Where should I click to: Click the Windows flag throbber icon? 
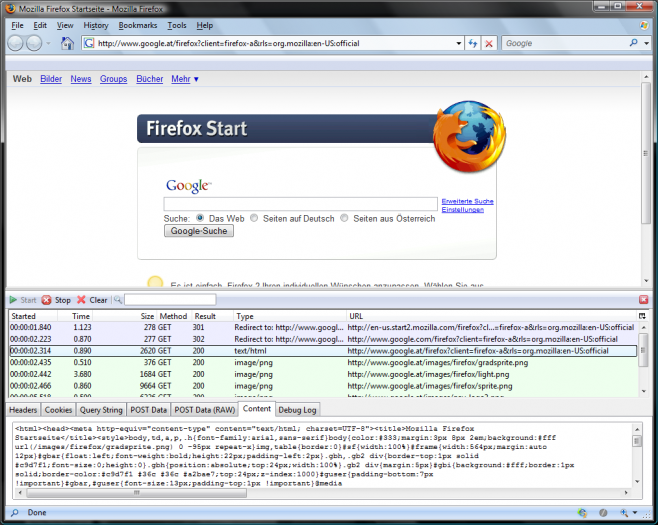(x=644, y=25)
